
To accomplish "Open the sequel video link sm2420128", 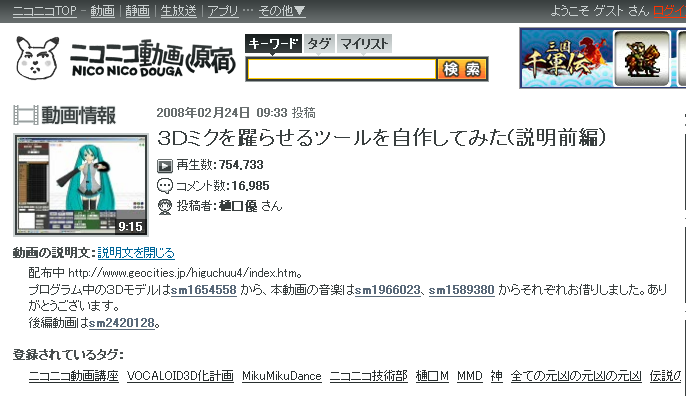I will (122, 323).
